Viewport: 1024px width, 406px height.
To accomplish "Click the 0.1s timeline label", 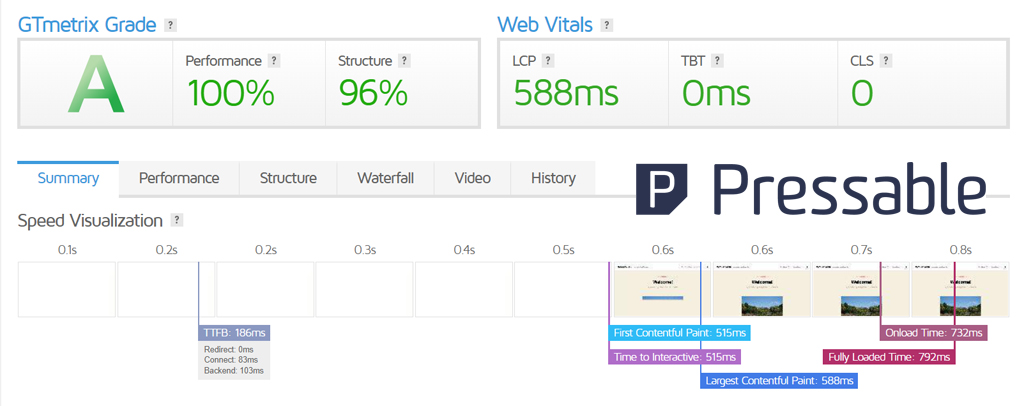I will coord(67,250).
